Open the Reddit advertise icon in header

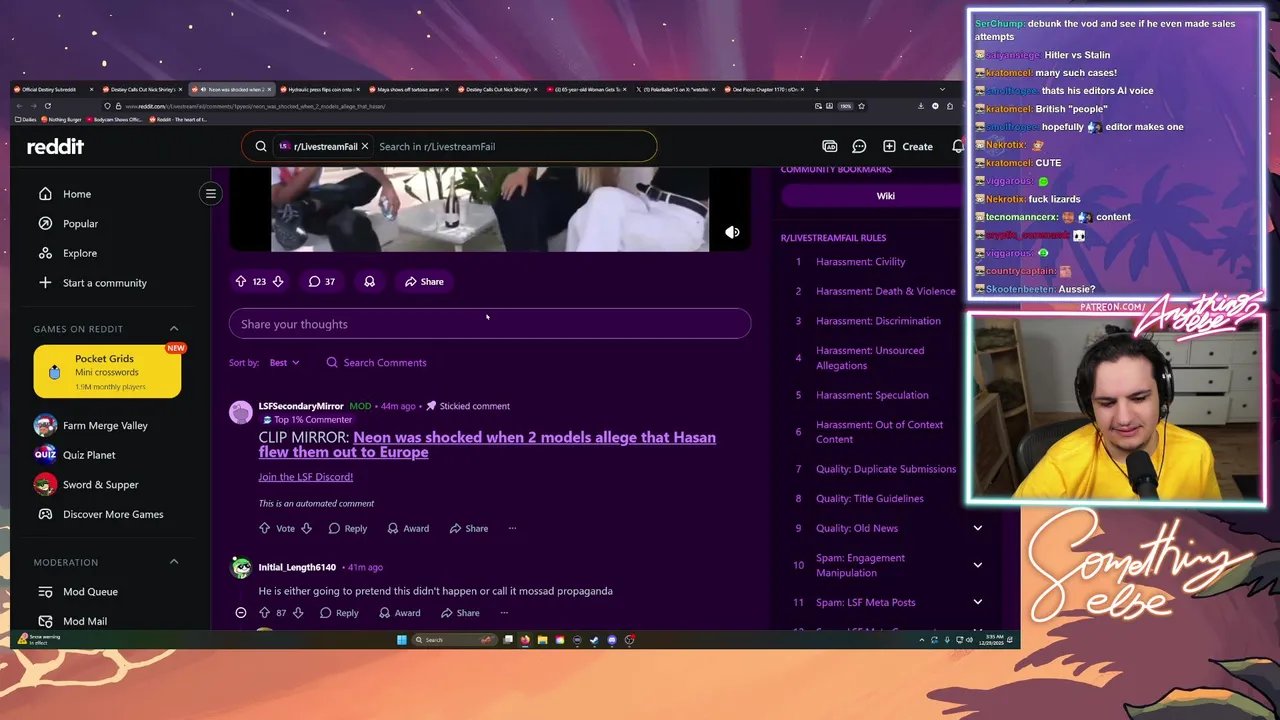click(829, 146)
